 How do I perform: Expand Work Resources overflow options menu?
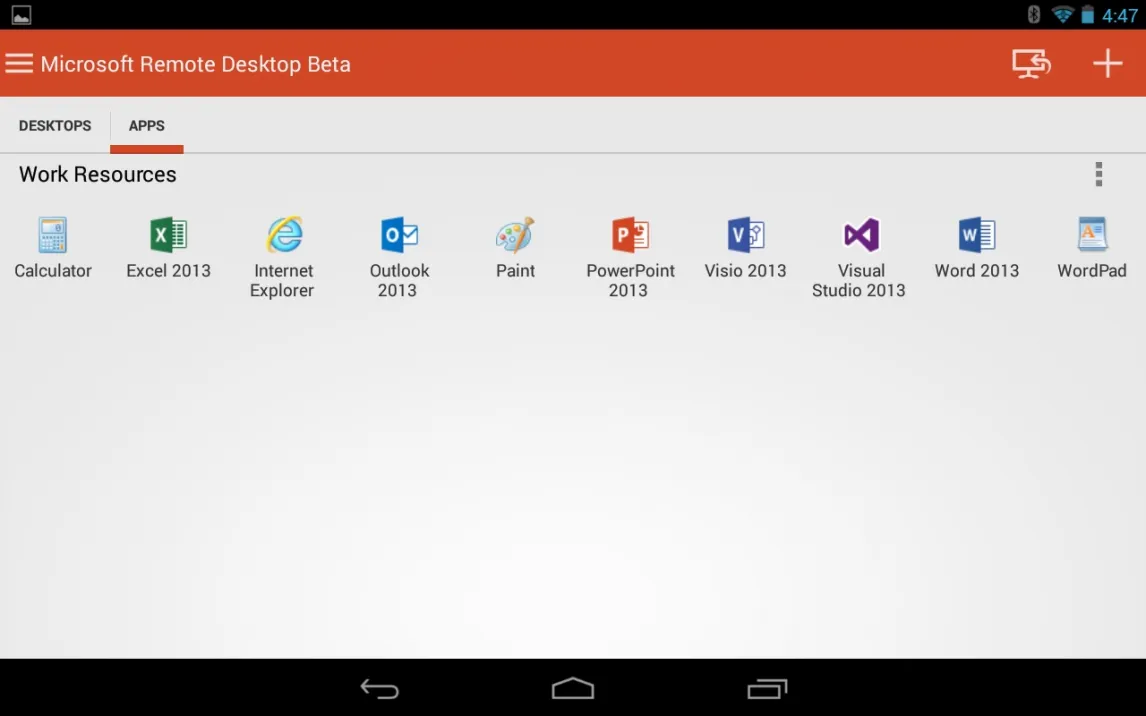click(x=1098, y=175)
